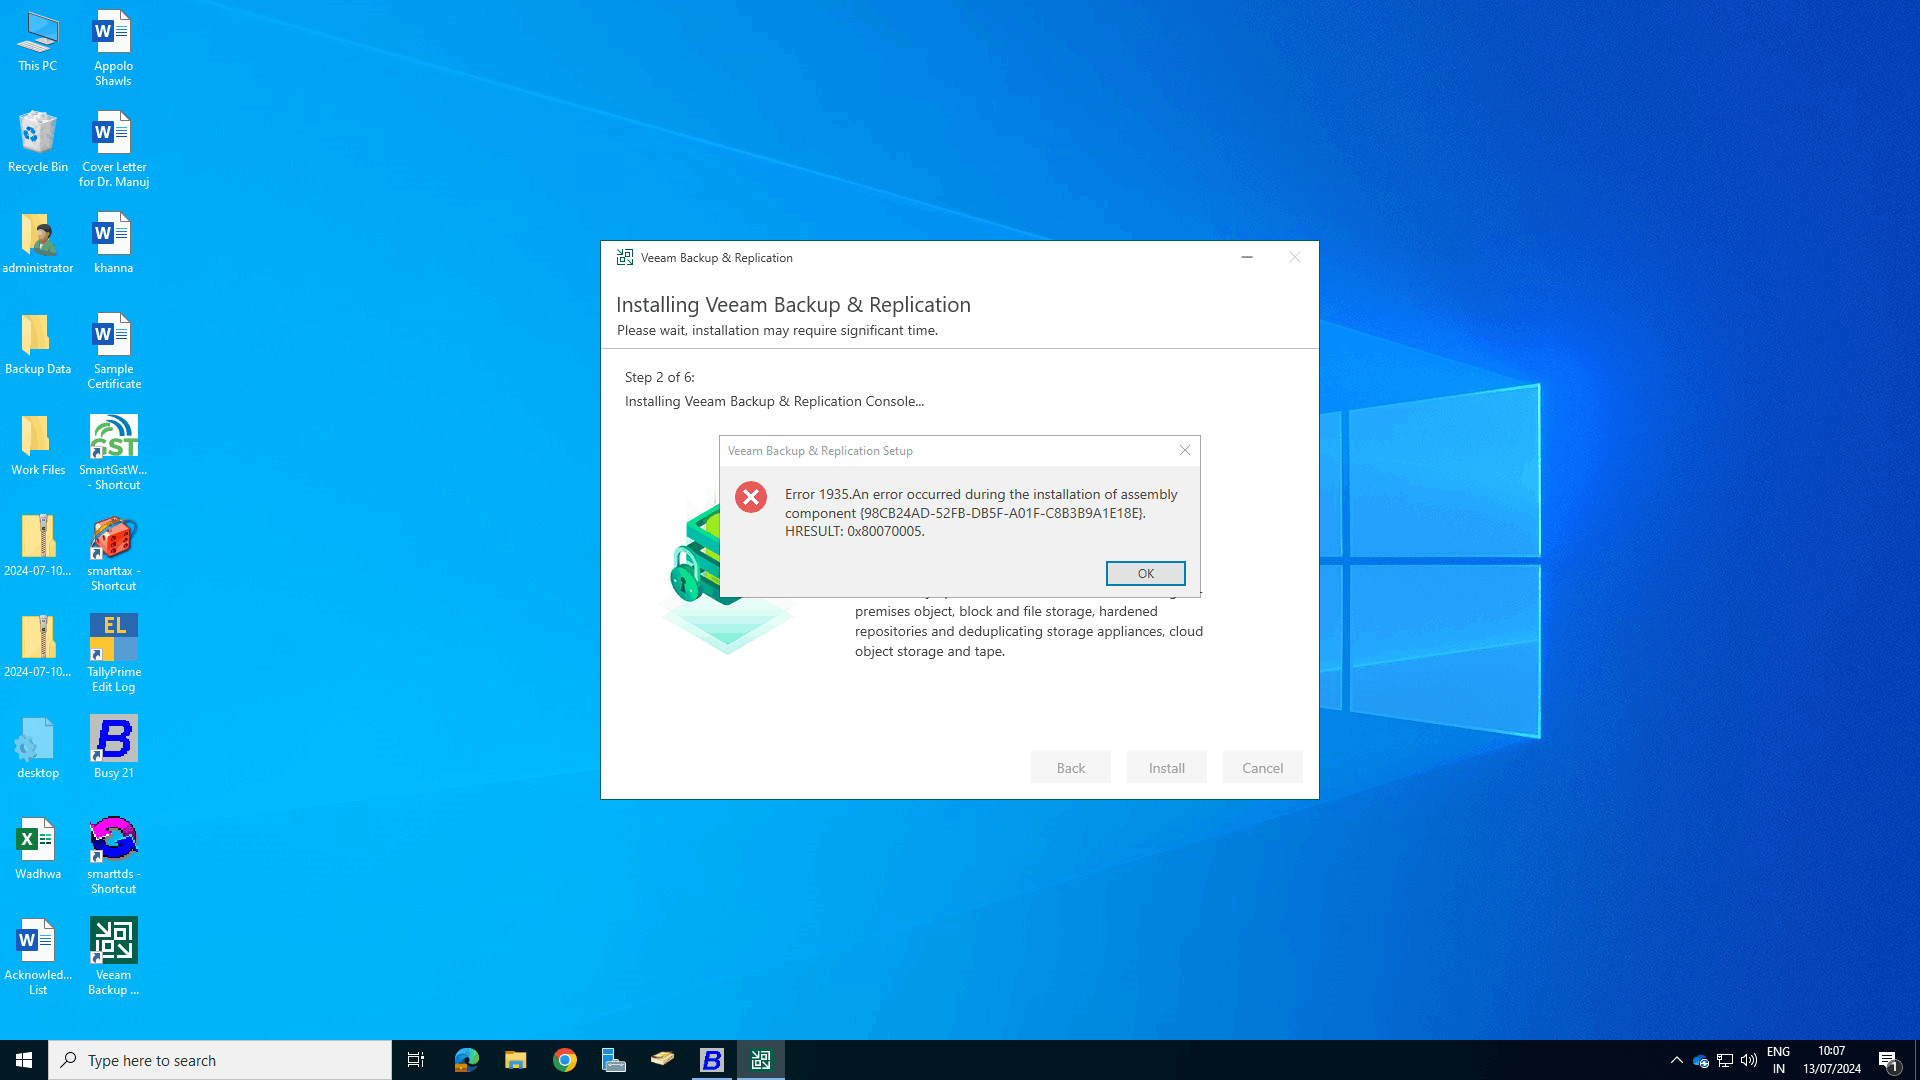Viewport: 1920px width, 1080px height.
Task: Select the SmartGstW Shortcut icon
Action: (113, 452)
